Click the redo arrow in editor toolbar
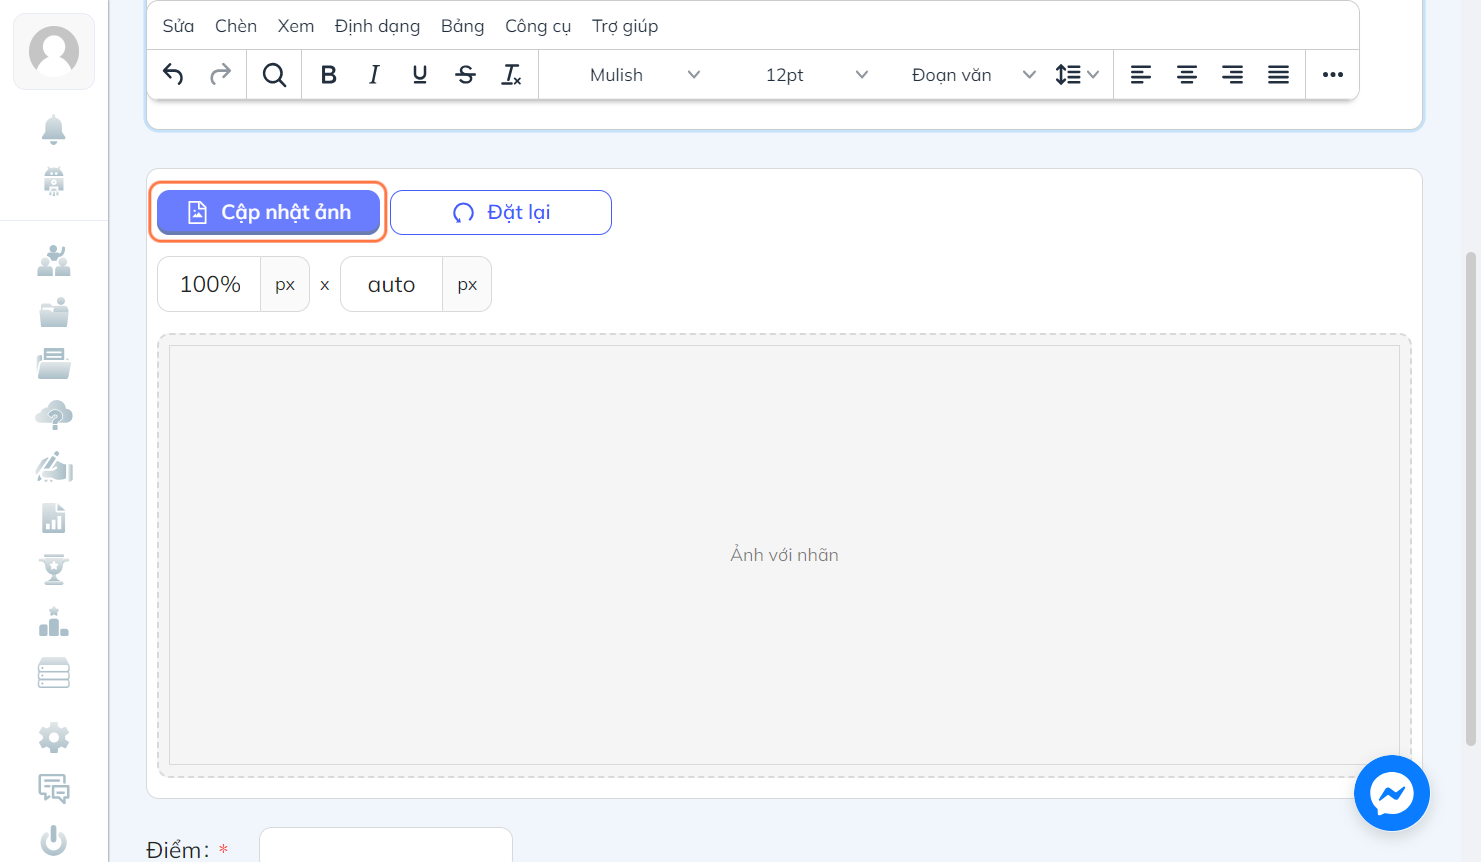The image size is (1481, 862). pyautogui.click(x=220, y=74)
